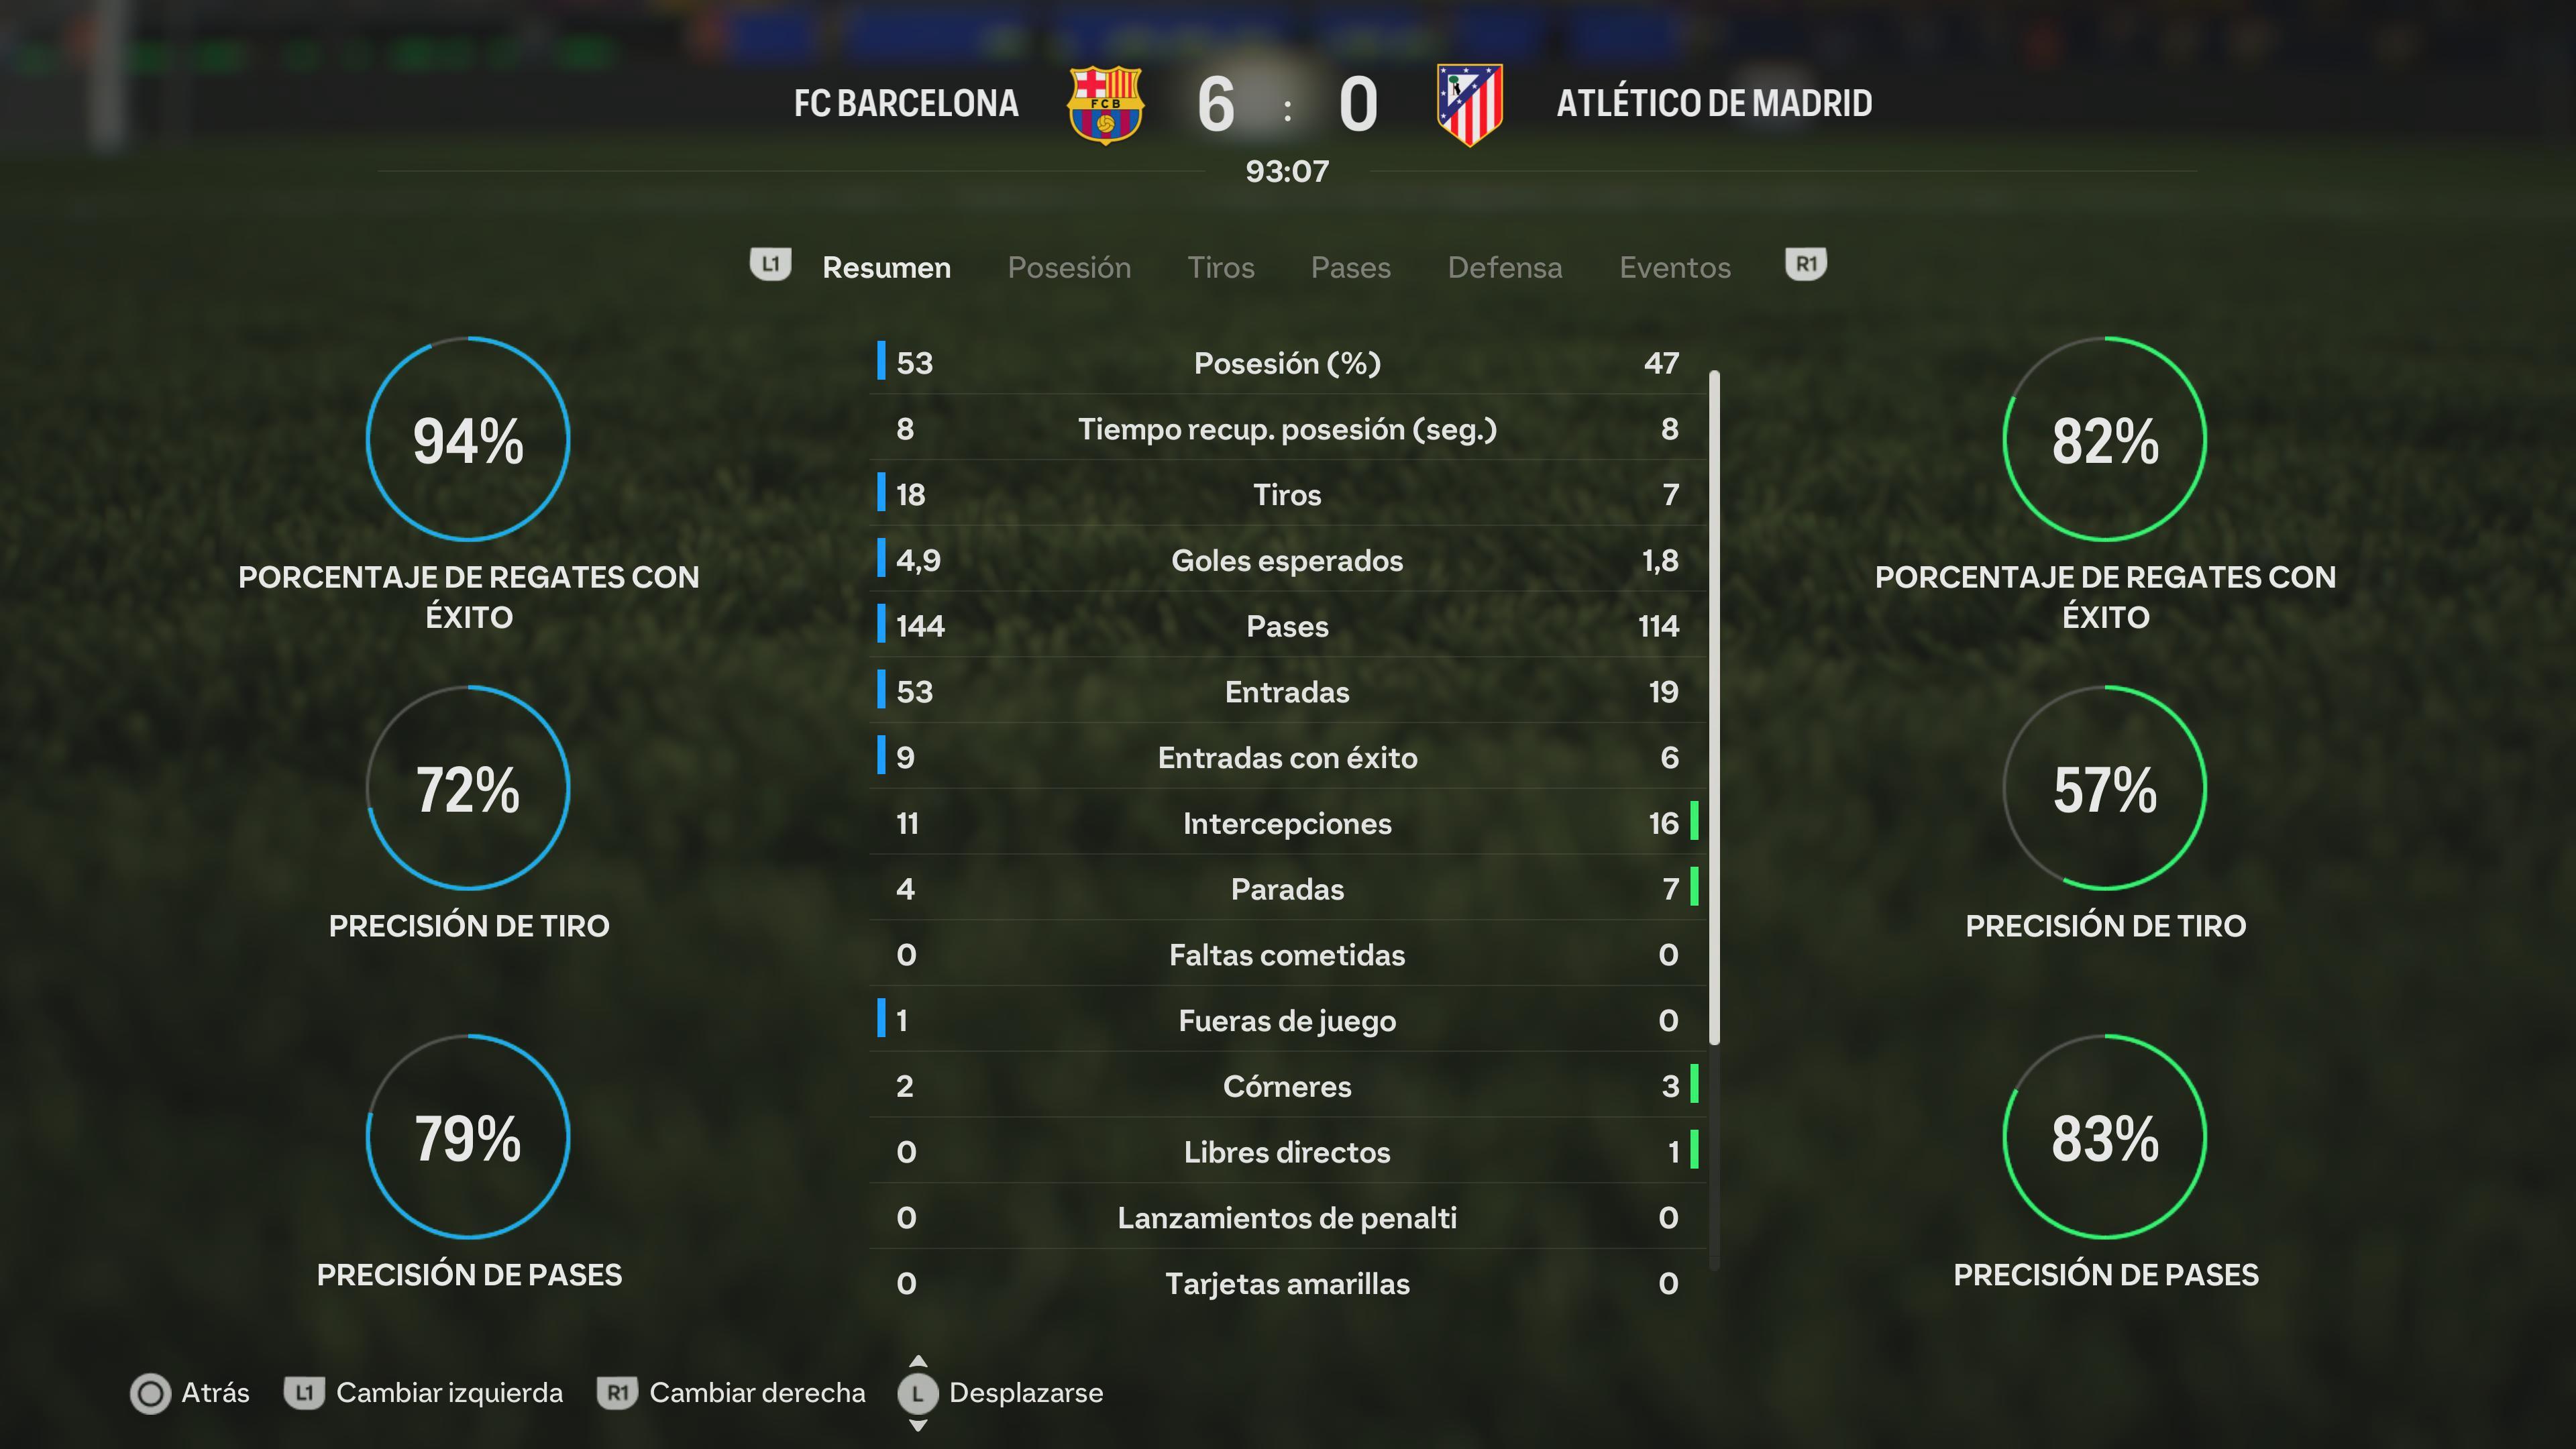Viewport: 2576px width, 1449px height.
Task: Click the Tarjetas amarillas row
Action: click(x=1288, y=1283)
